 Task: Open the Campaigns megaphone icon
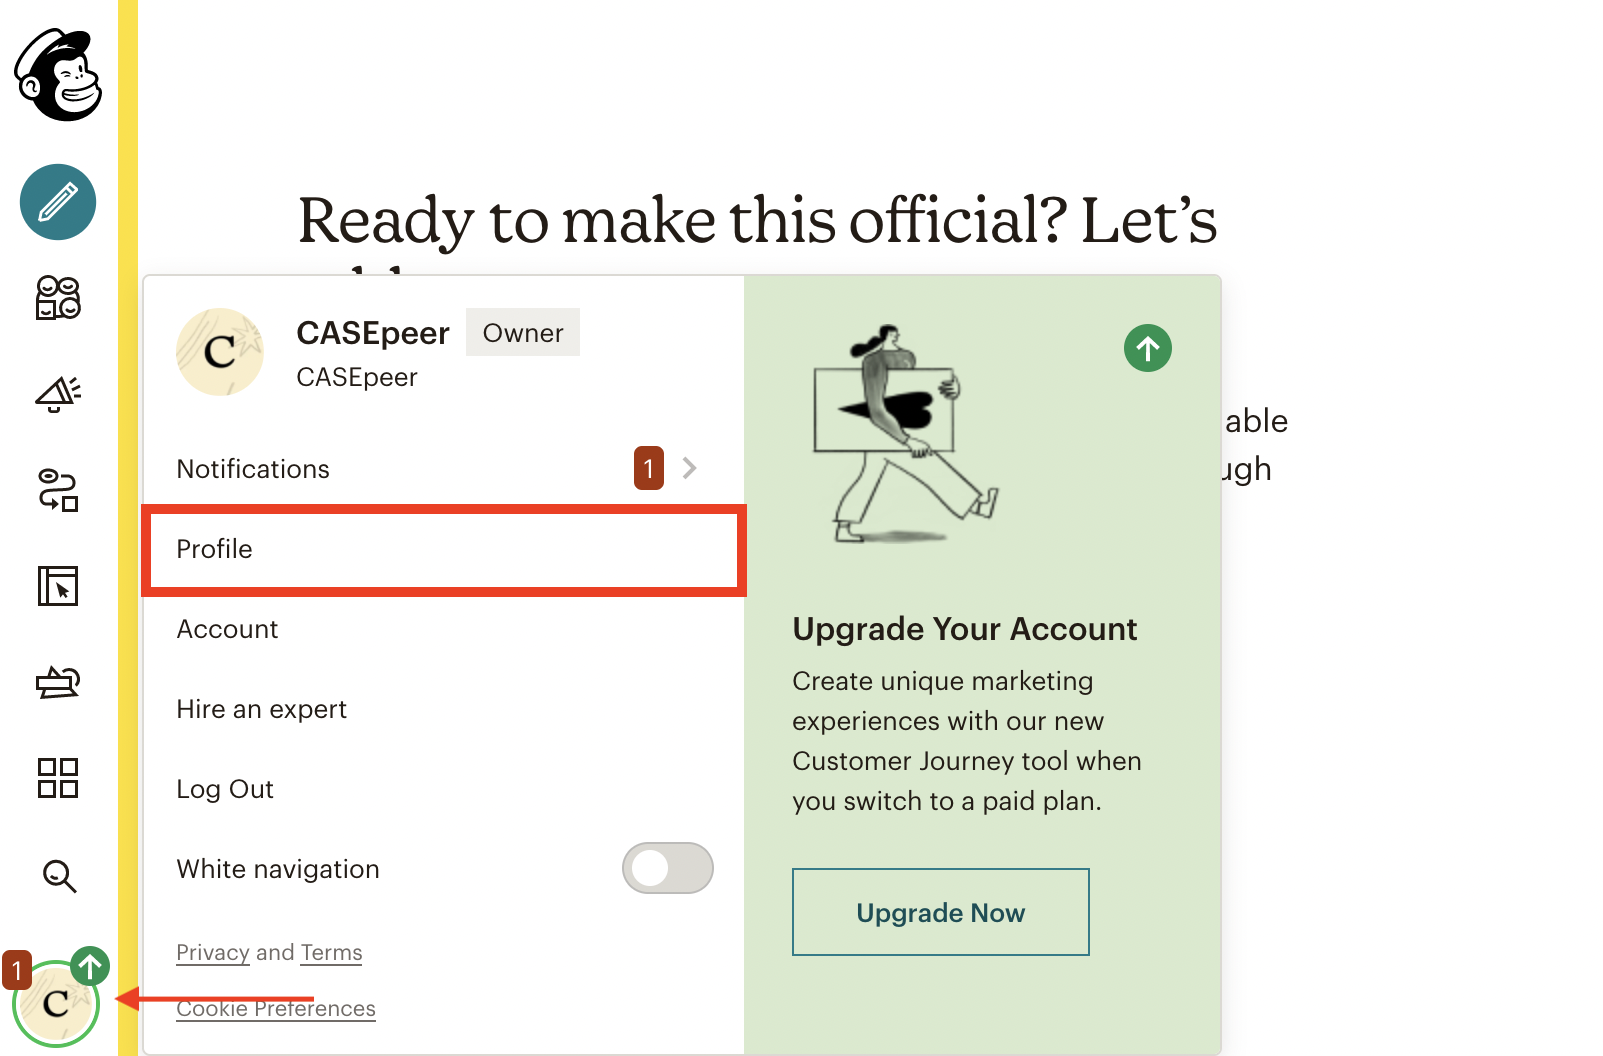coord(58,394)
